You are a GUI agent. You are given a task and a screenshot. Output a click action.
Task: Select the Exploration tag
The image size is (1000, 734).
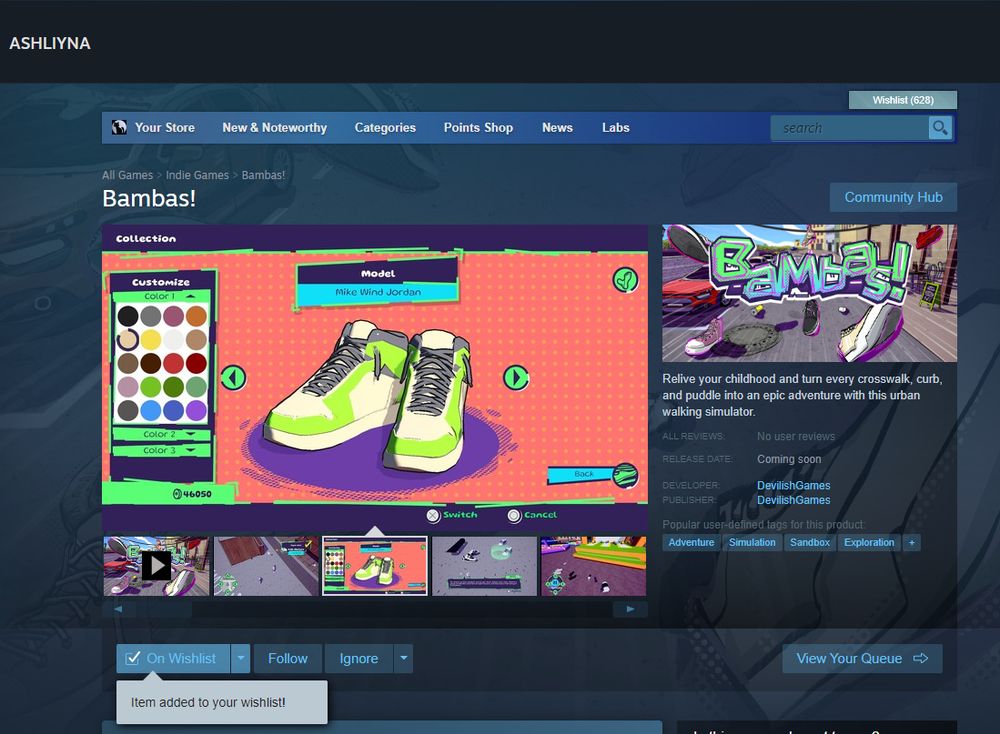869,543
